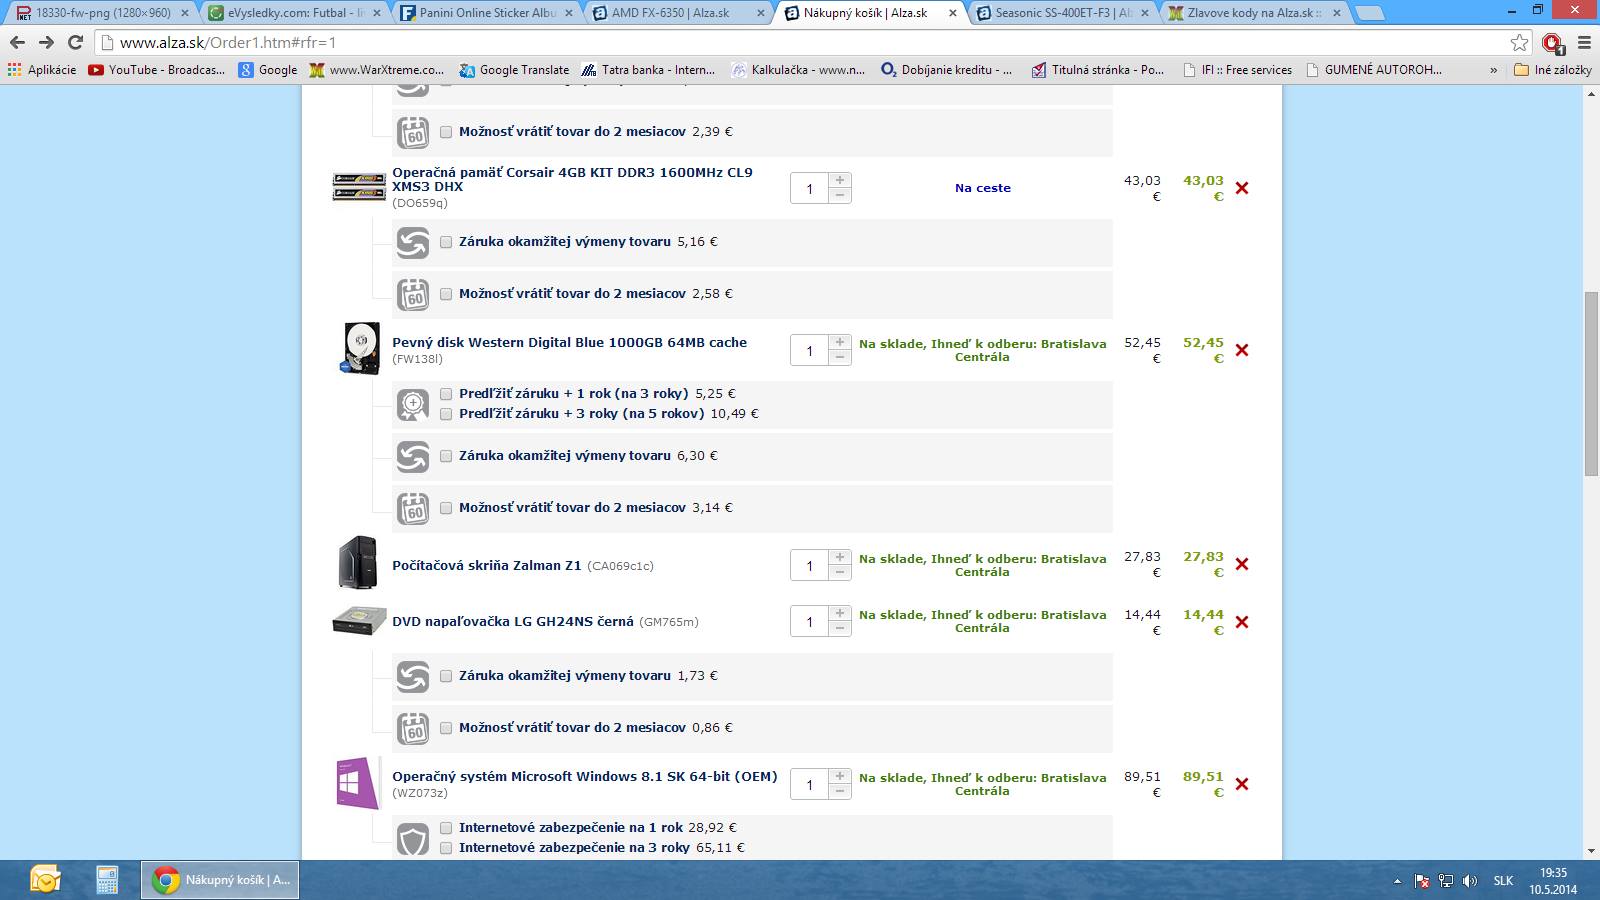Increase Corsair RAM quantity with plus
Viewport: 1600px width, 900px height.
[x=840, y=180]
